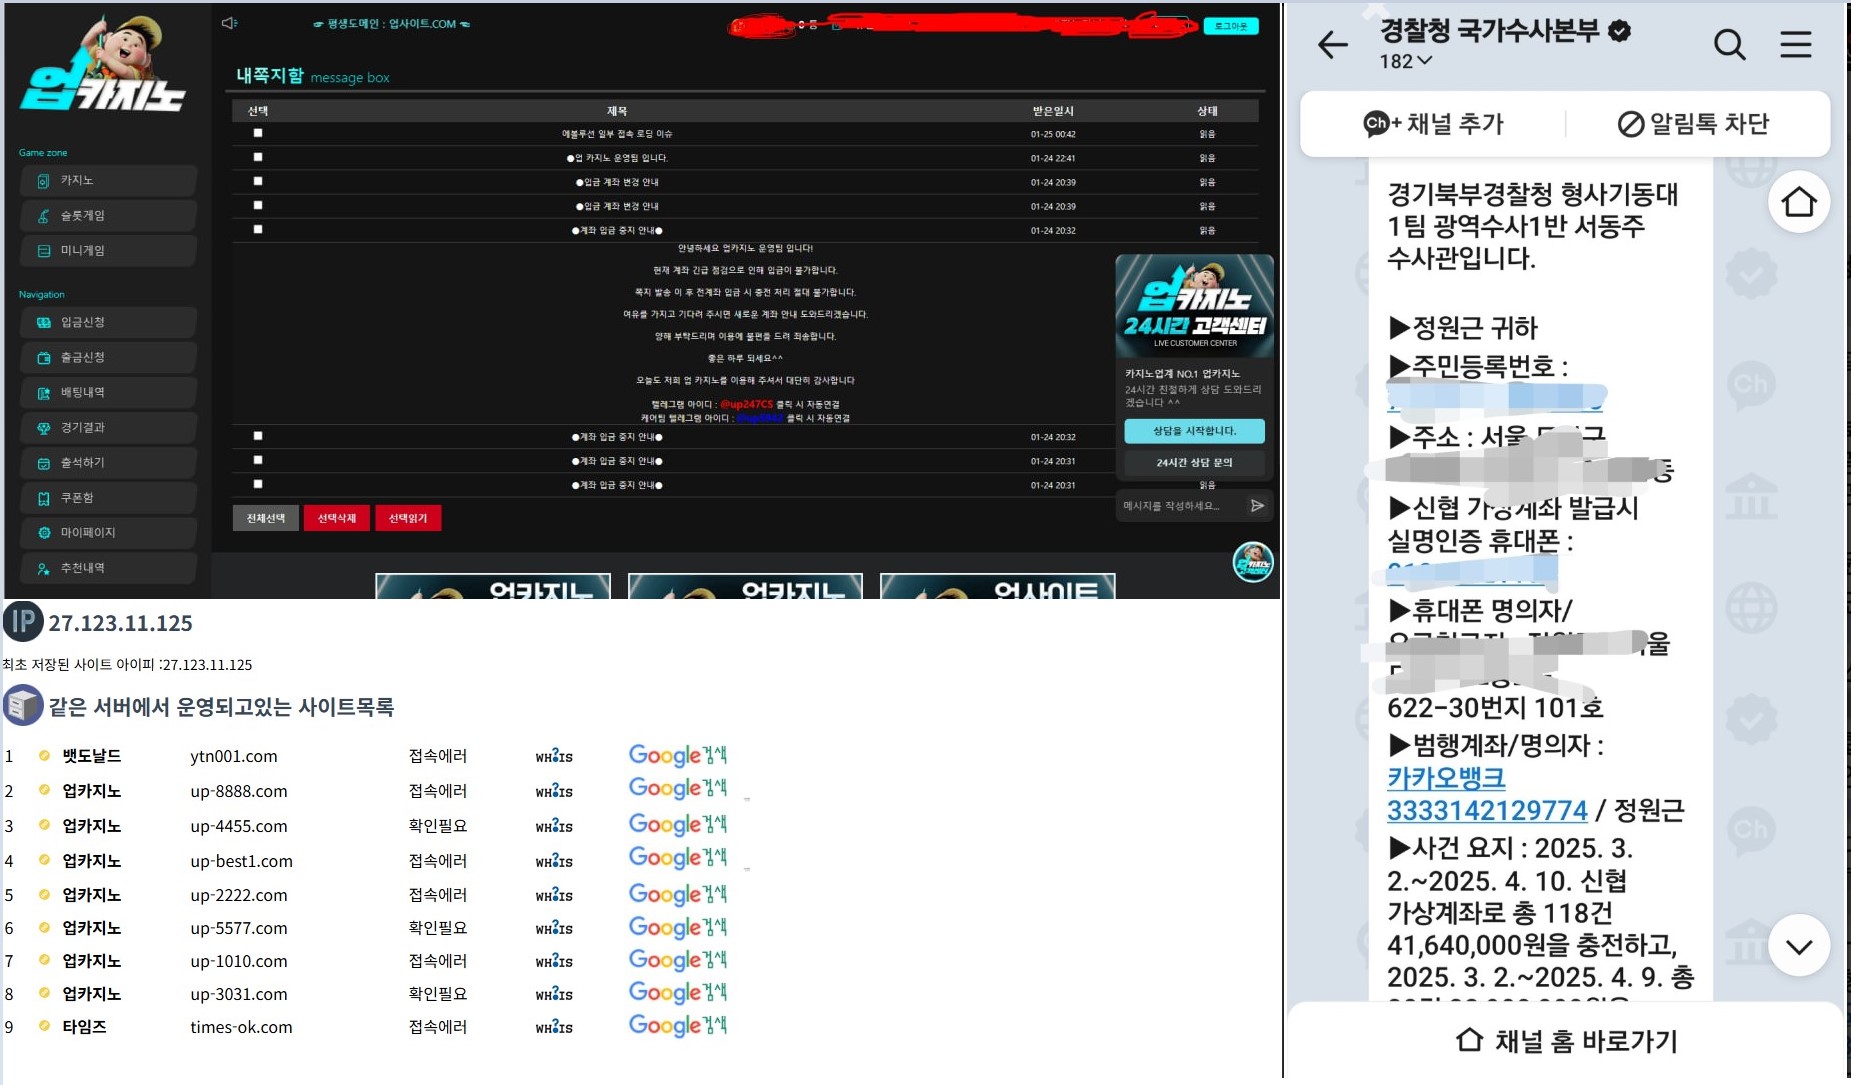Click Google search icon for up-8888.com

coord(677,790)
